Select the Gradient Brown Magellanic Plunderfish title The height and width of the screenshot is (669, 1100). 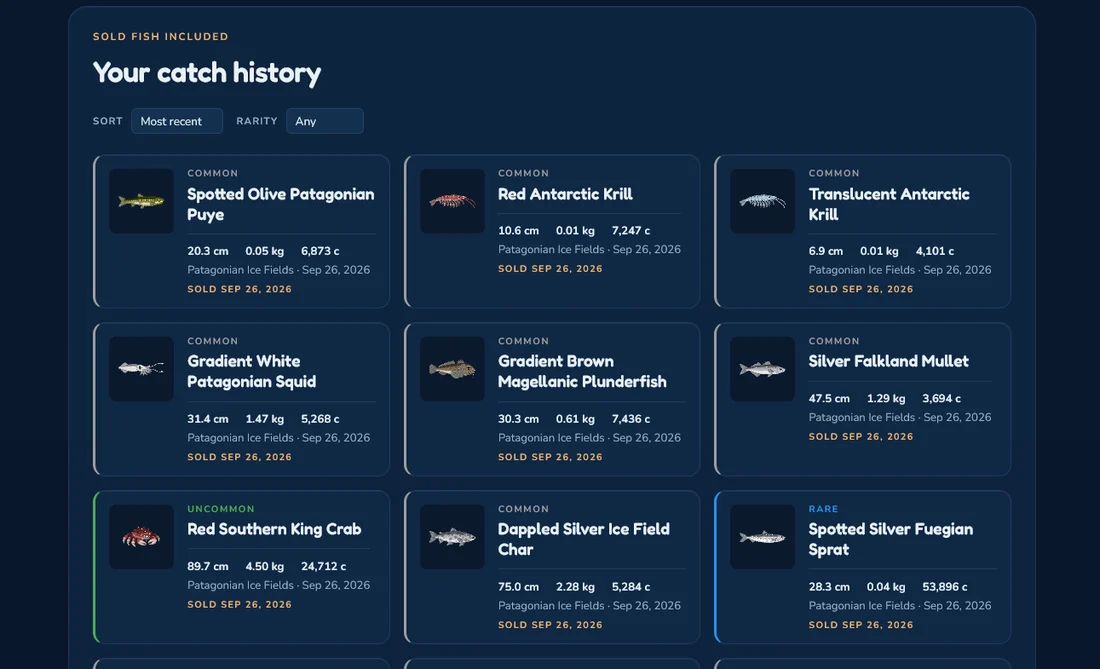[582, 372]
